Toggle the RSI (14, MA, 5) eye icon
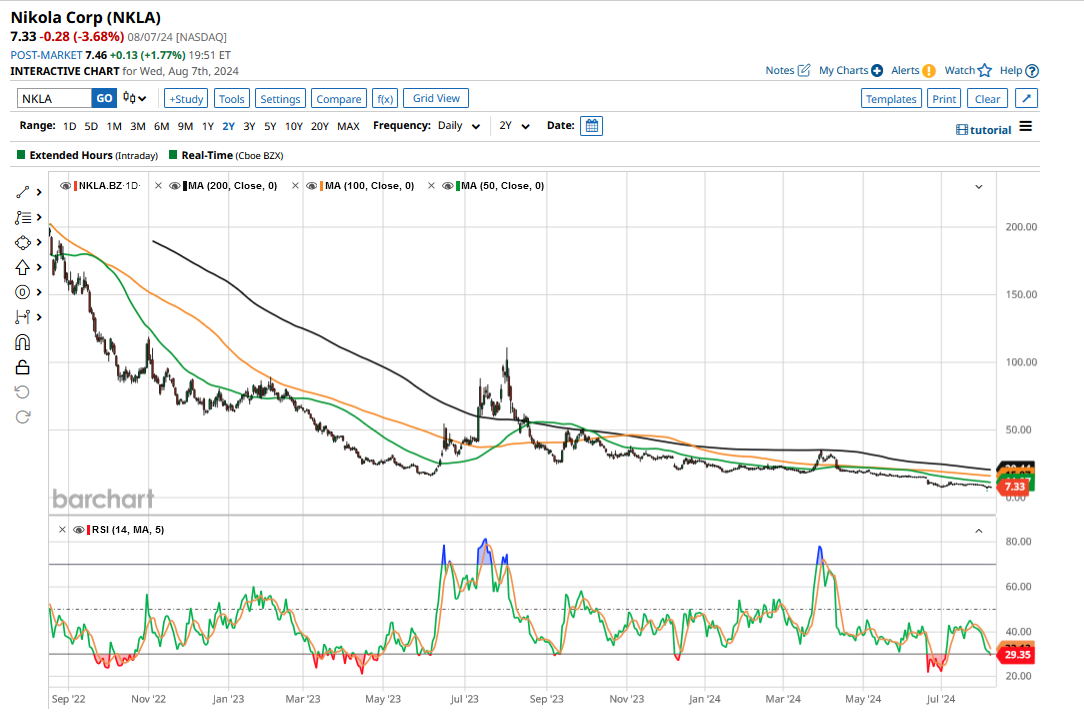 pyautogui.click(x=78, y=530)
